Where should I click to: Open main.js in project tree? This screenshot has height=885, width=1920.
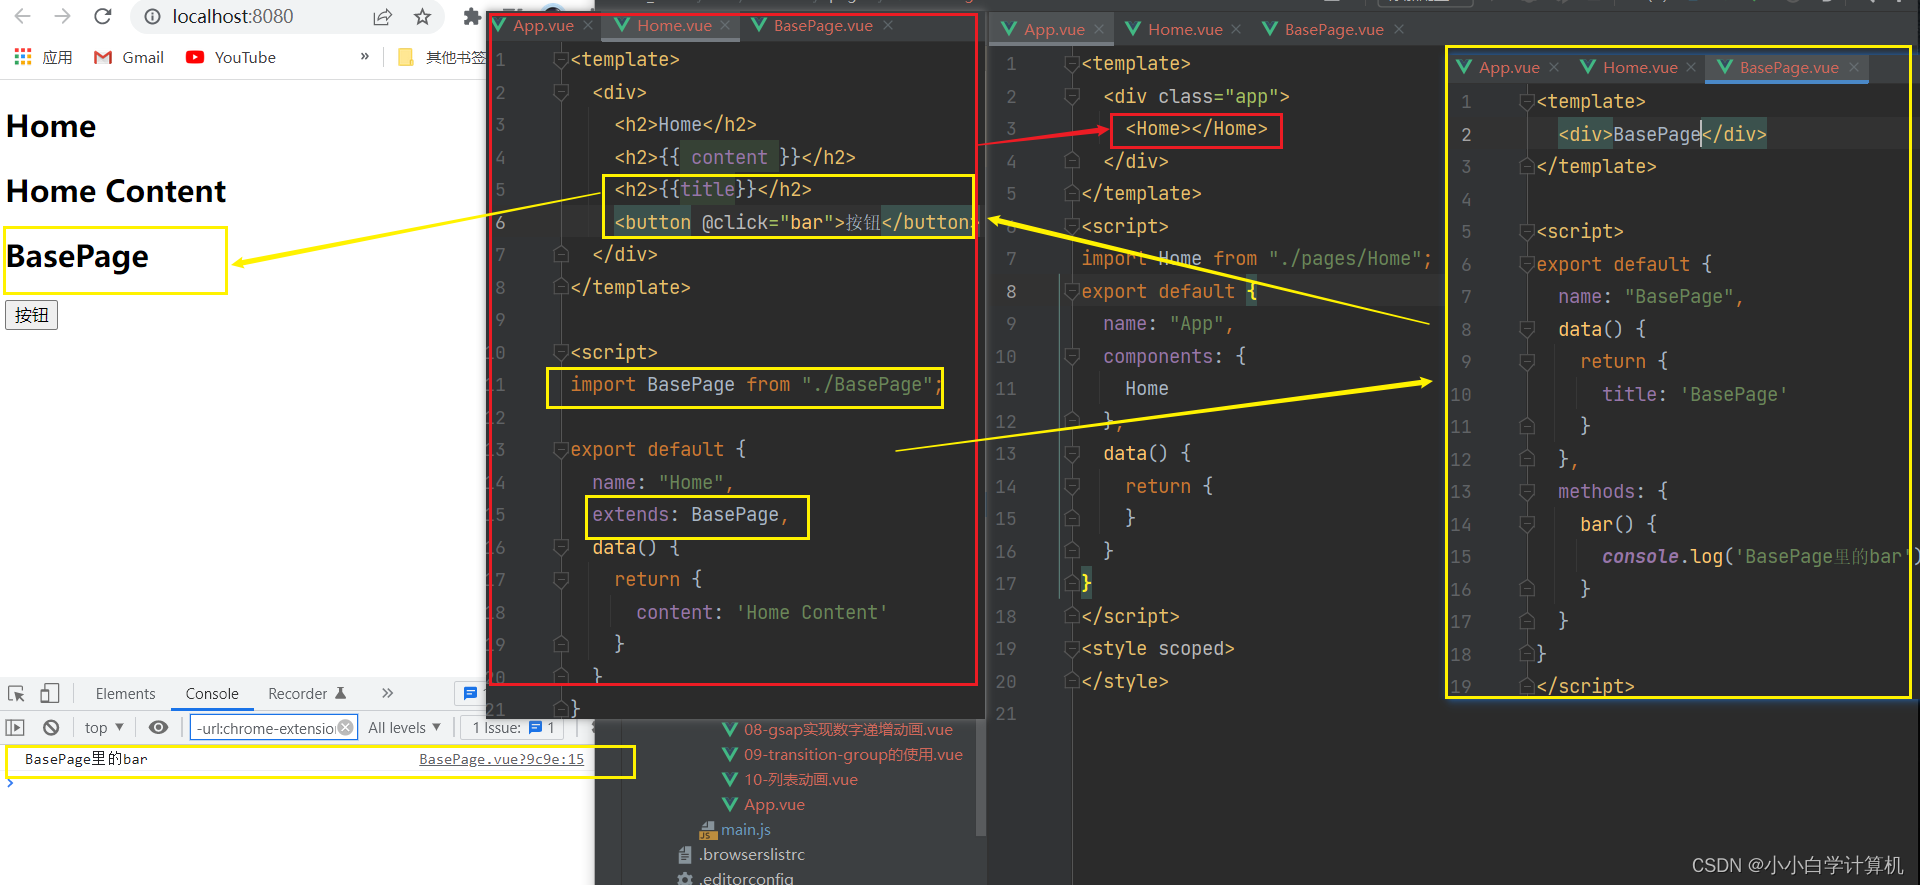[735, 829]
